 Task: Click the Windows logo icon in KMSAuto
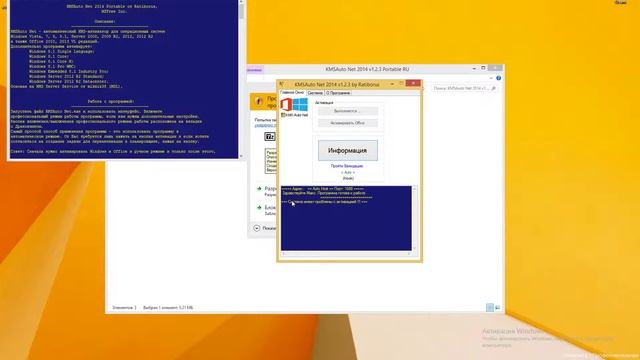(300, 104)
